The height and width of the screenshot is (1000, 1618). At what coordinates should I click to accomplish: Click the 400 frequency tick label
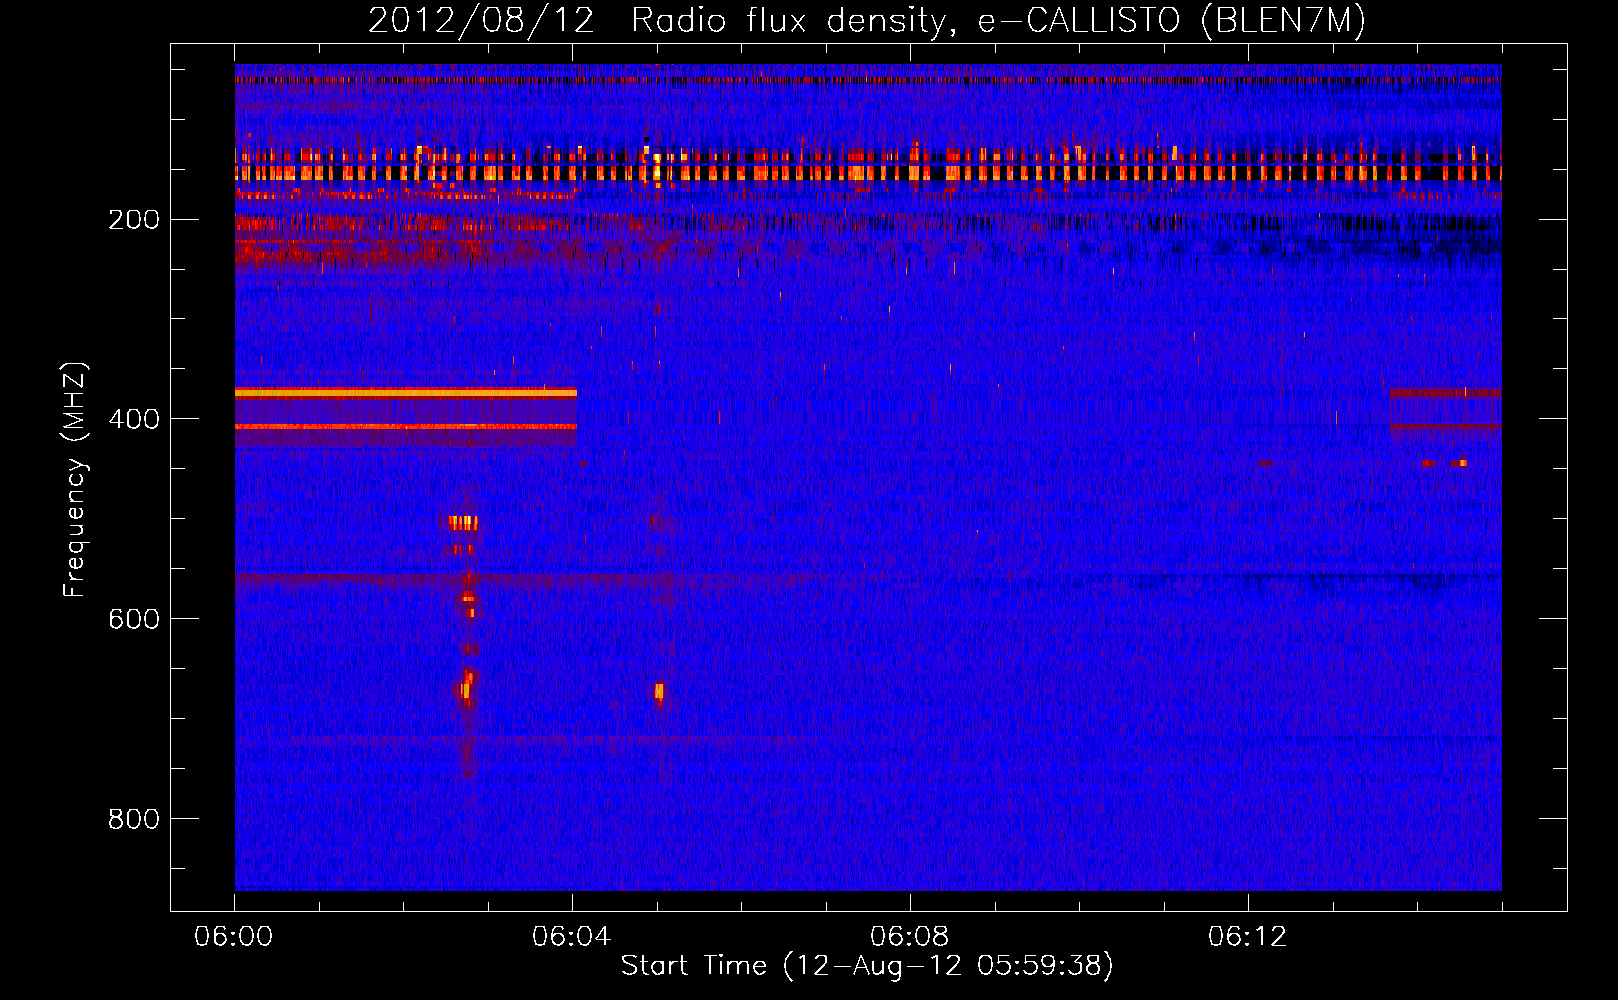134,419
